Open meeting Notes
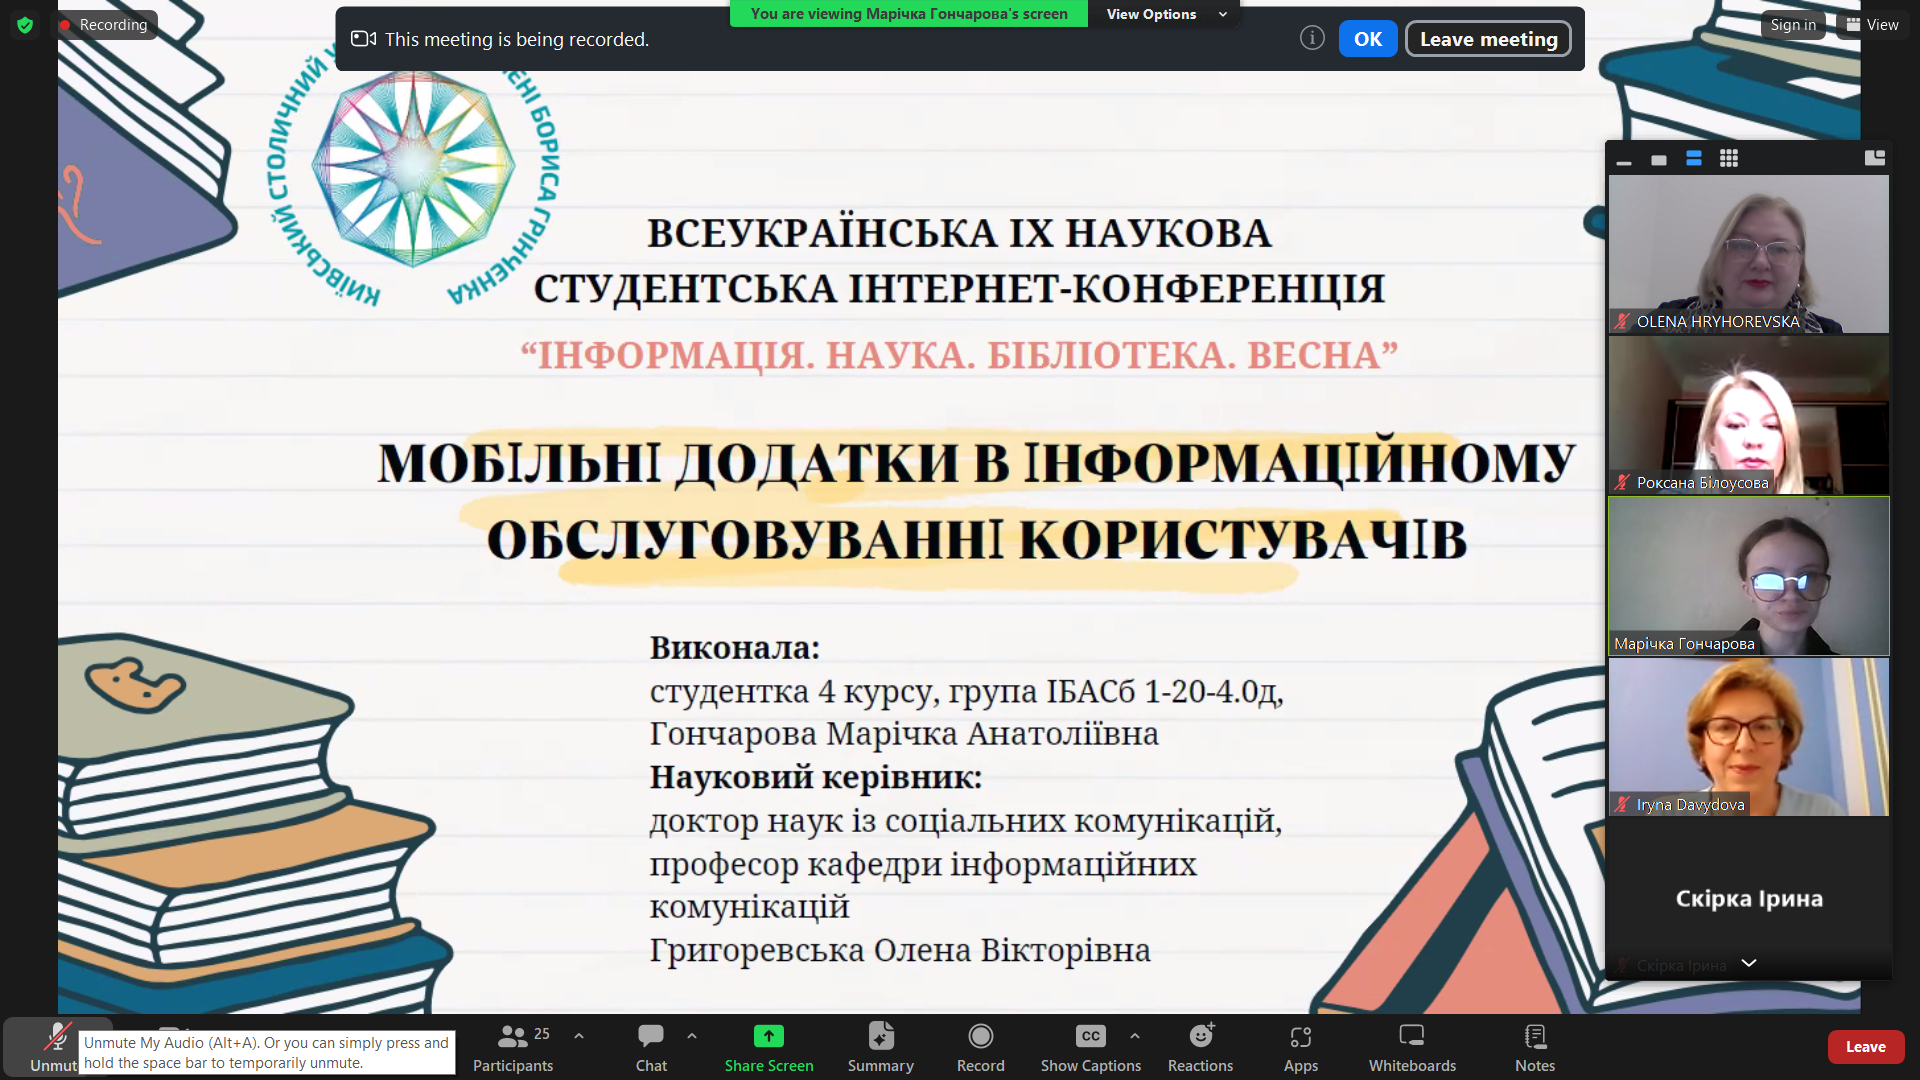Screen dimensions: 1920x1080 pyautogui.click(x=1534, y=1047)
